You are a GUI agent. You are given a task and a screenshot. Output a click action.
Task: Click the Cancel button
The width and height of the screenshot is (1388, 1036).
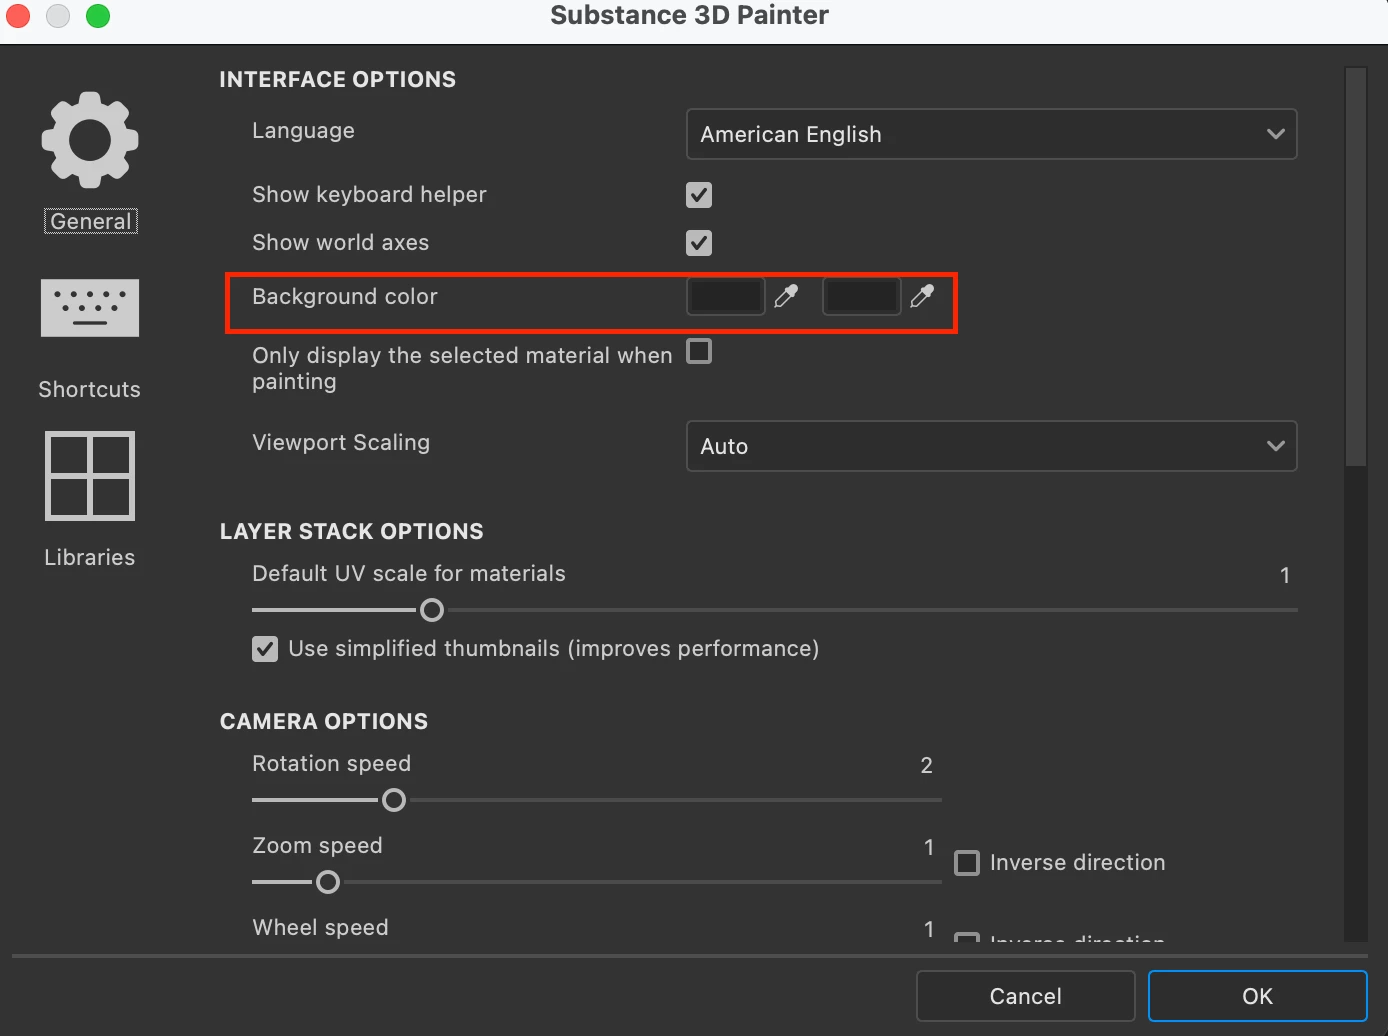click(x=1026, y=996)
